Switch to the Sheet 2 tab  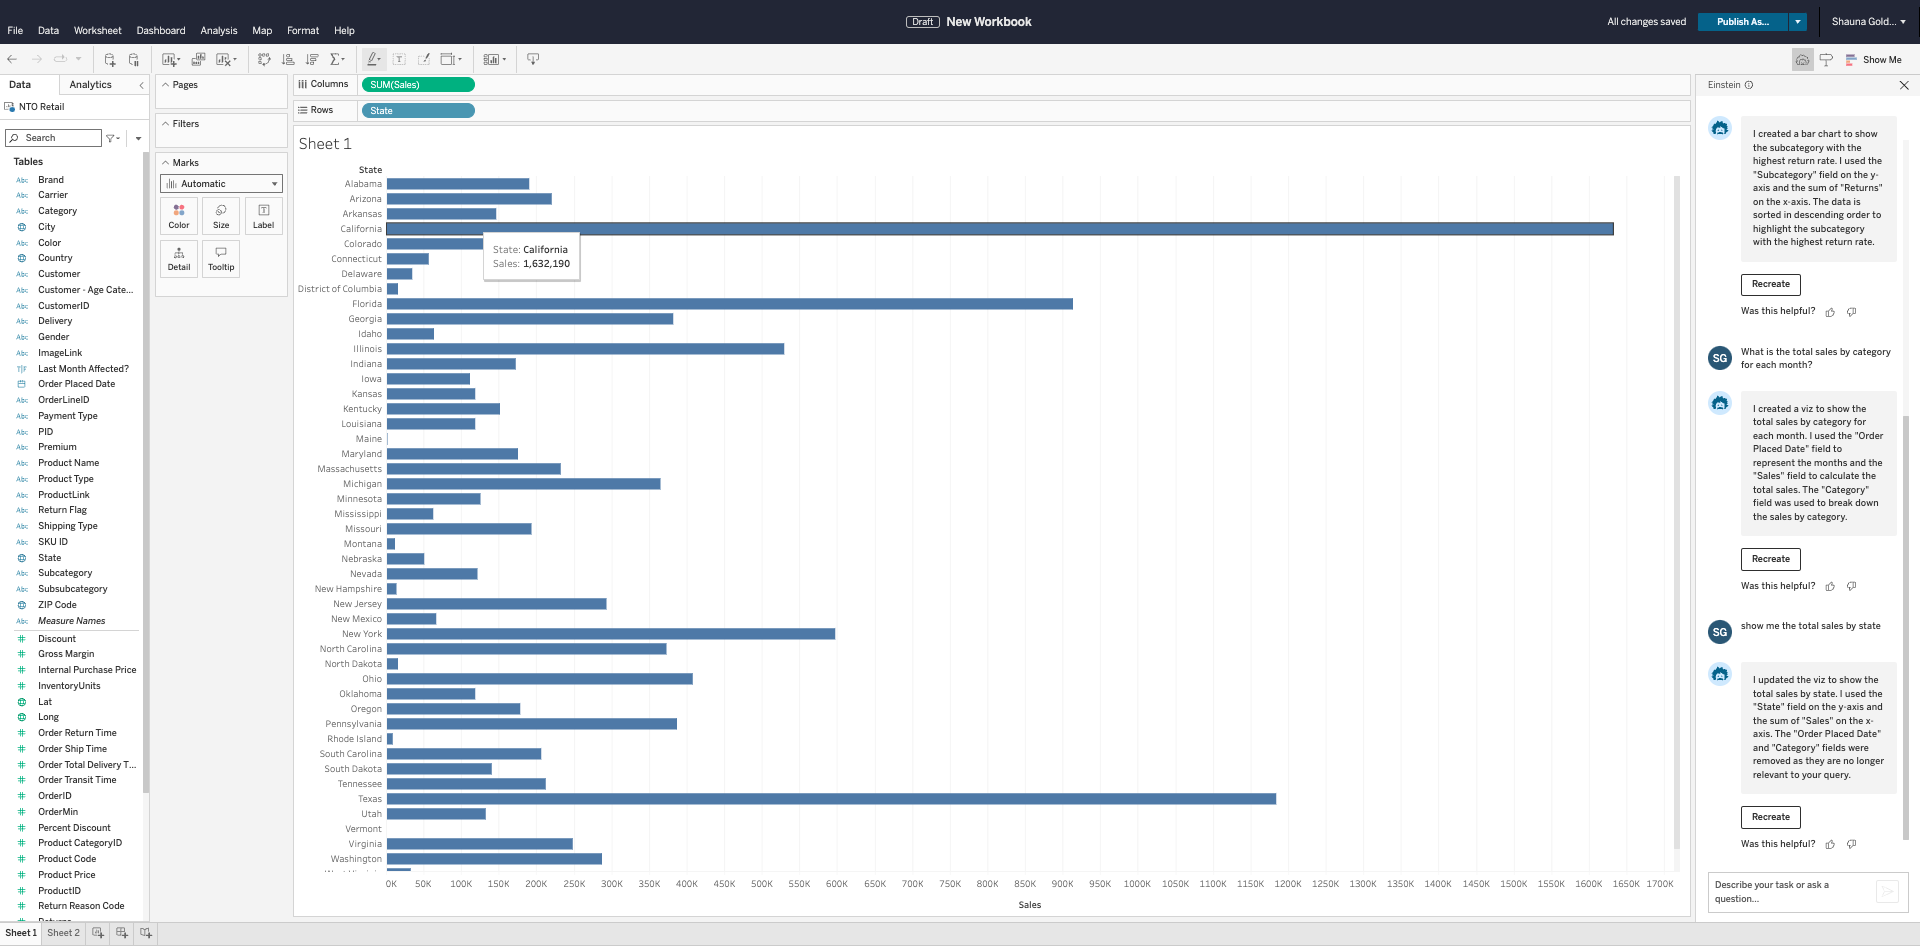[63, 933]
